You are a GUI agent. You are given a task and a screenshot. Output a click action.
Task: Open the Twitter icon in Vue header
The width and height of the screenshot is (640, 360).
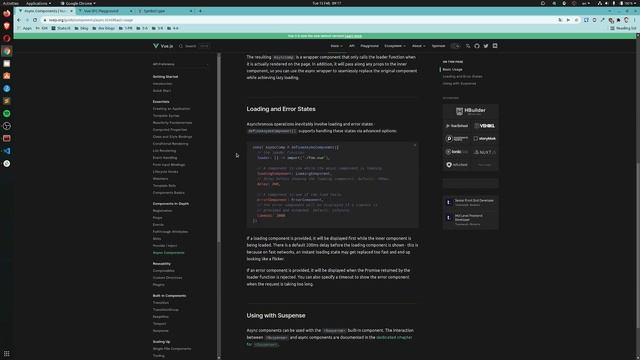coord(486,46)
